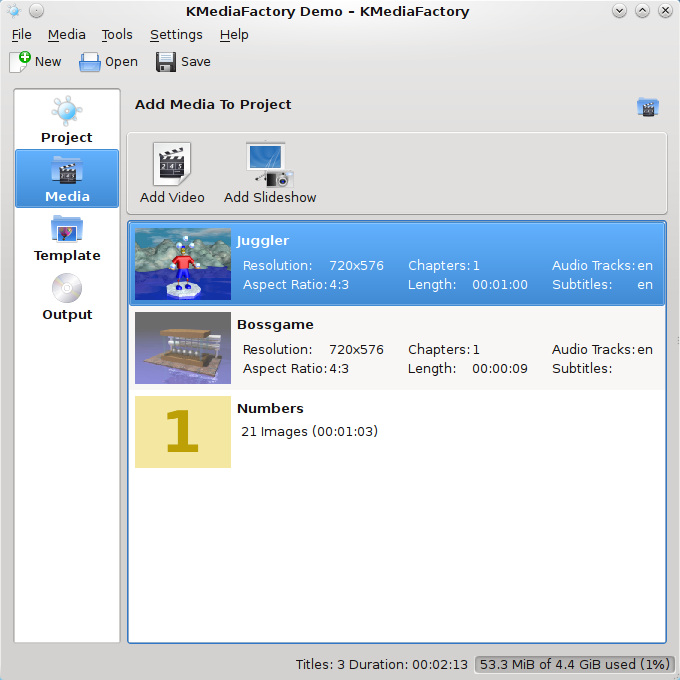Click Juggler's Subtitles label

tap(582, 285)
